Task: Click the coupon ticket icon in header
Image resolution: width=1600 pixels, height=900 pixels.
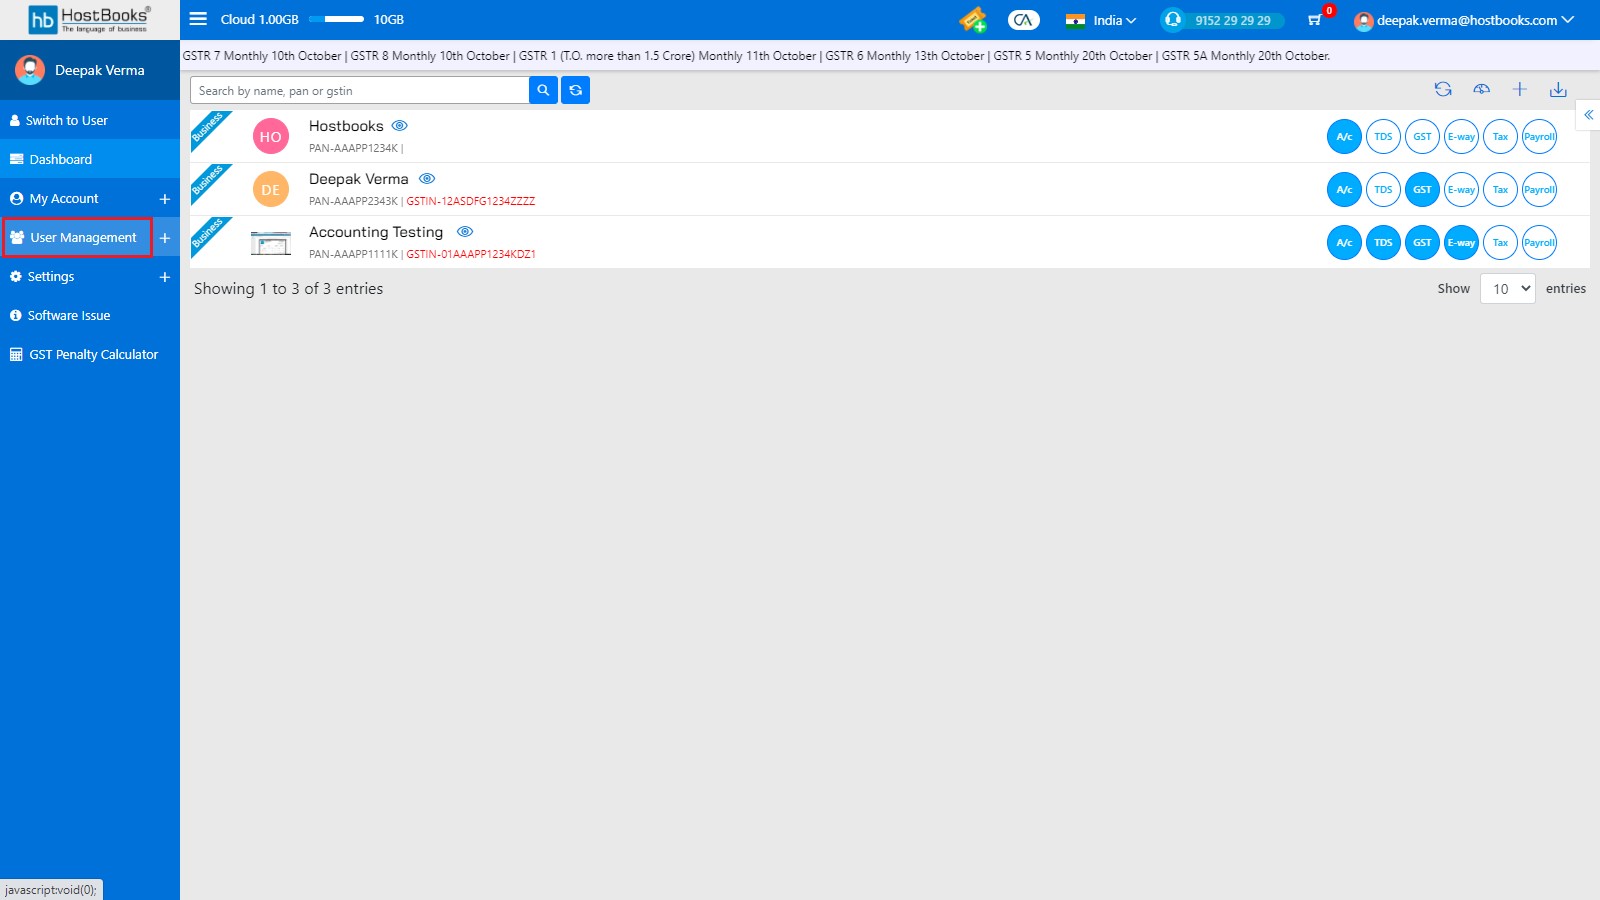Action: [x=973, y=19]
